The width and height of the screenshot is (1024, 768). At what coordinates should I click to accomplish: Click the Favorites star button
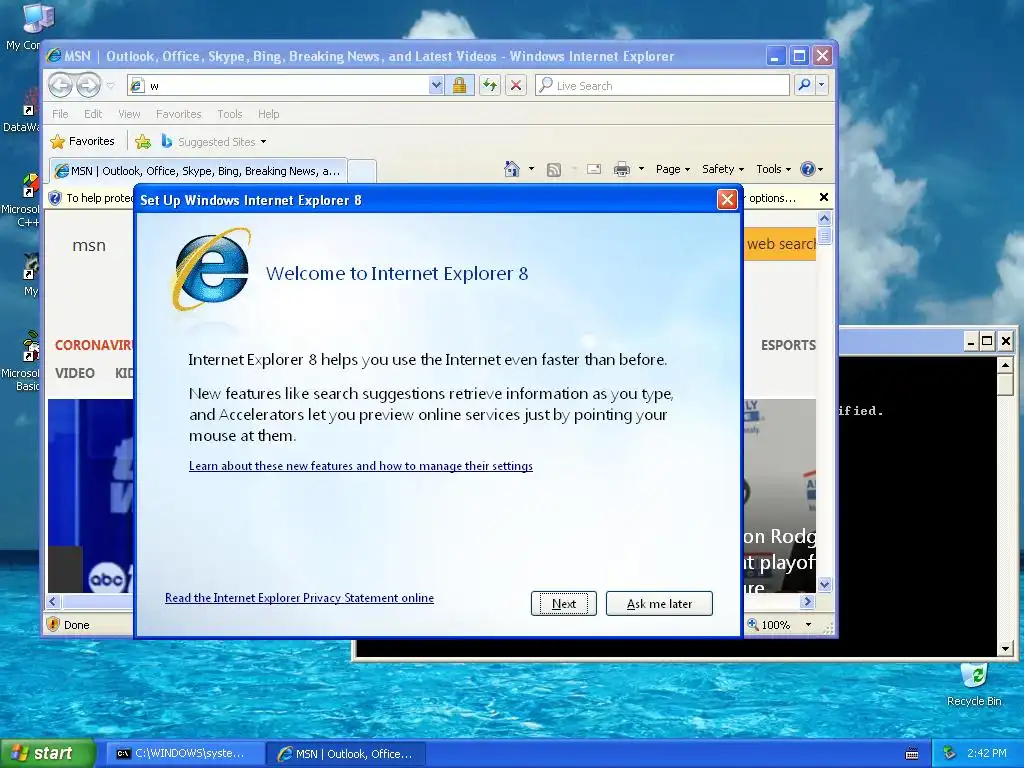point(83,141)
